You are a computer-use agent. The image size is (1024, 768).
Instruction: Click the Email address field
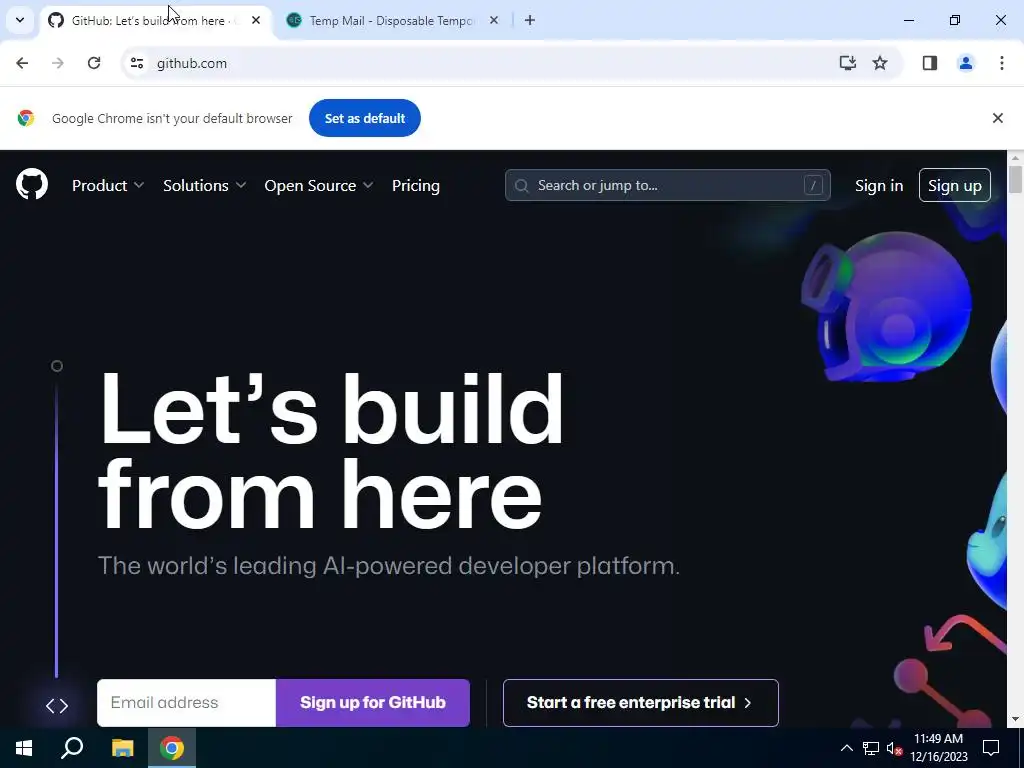click(x=186, y=703)
